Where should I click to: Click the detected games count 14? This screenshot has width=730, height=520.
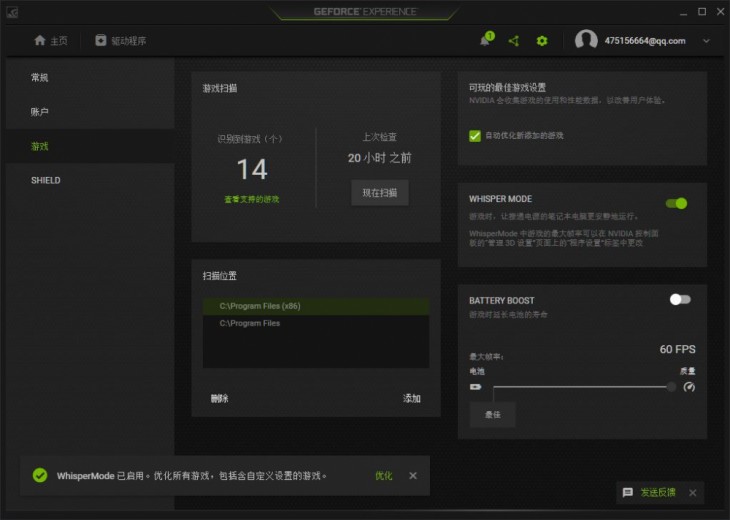pos(252,169)
